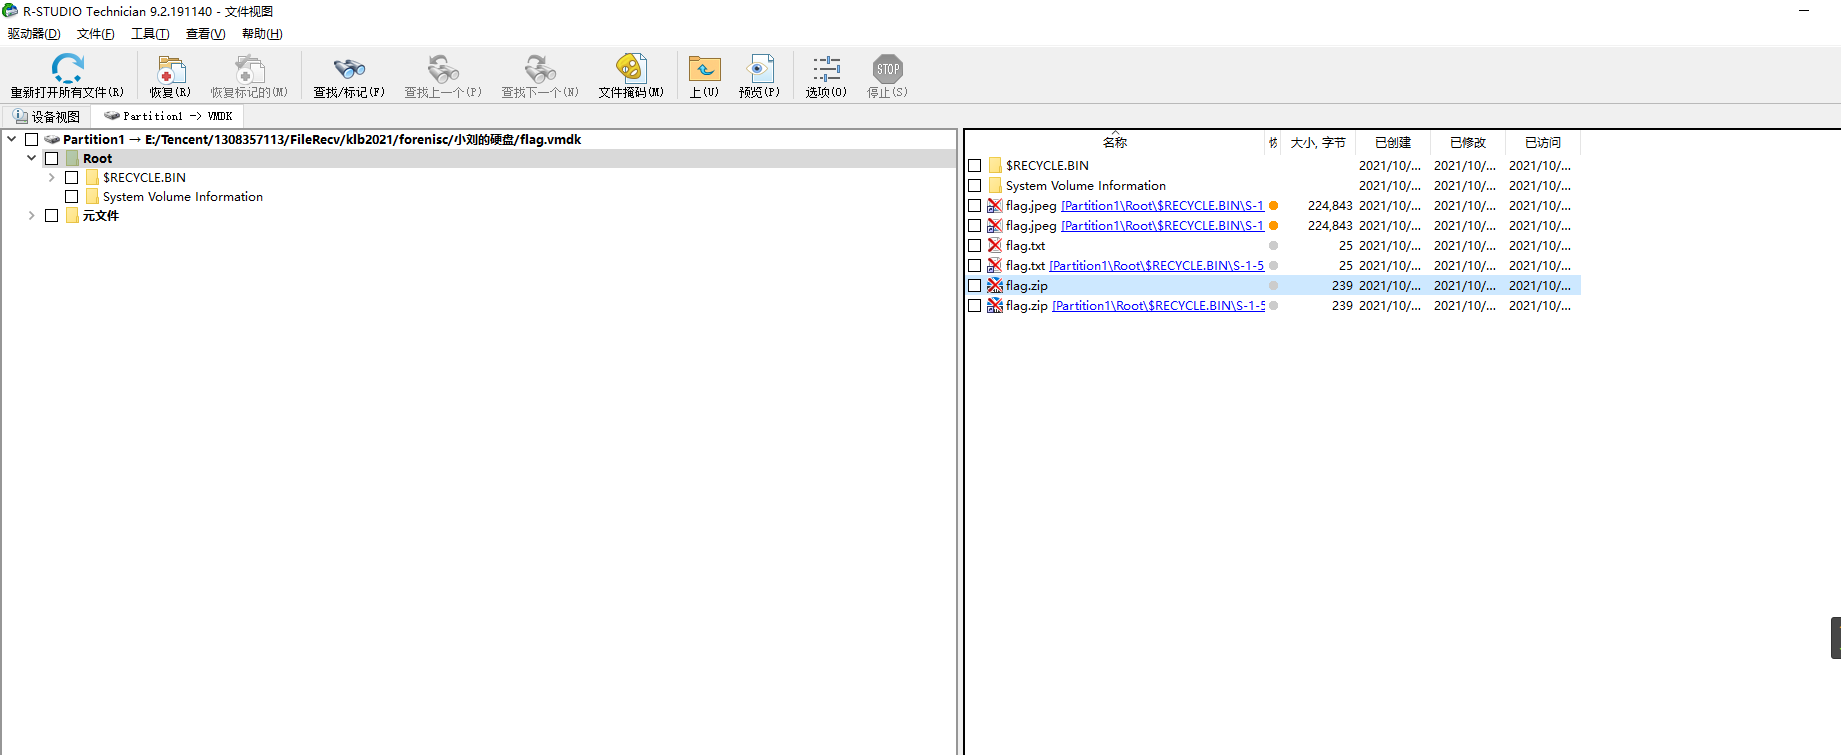Click the Partition1 drive icon in tree

point(52,140)
